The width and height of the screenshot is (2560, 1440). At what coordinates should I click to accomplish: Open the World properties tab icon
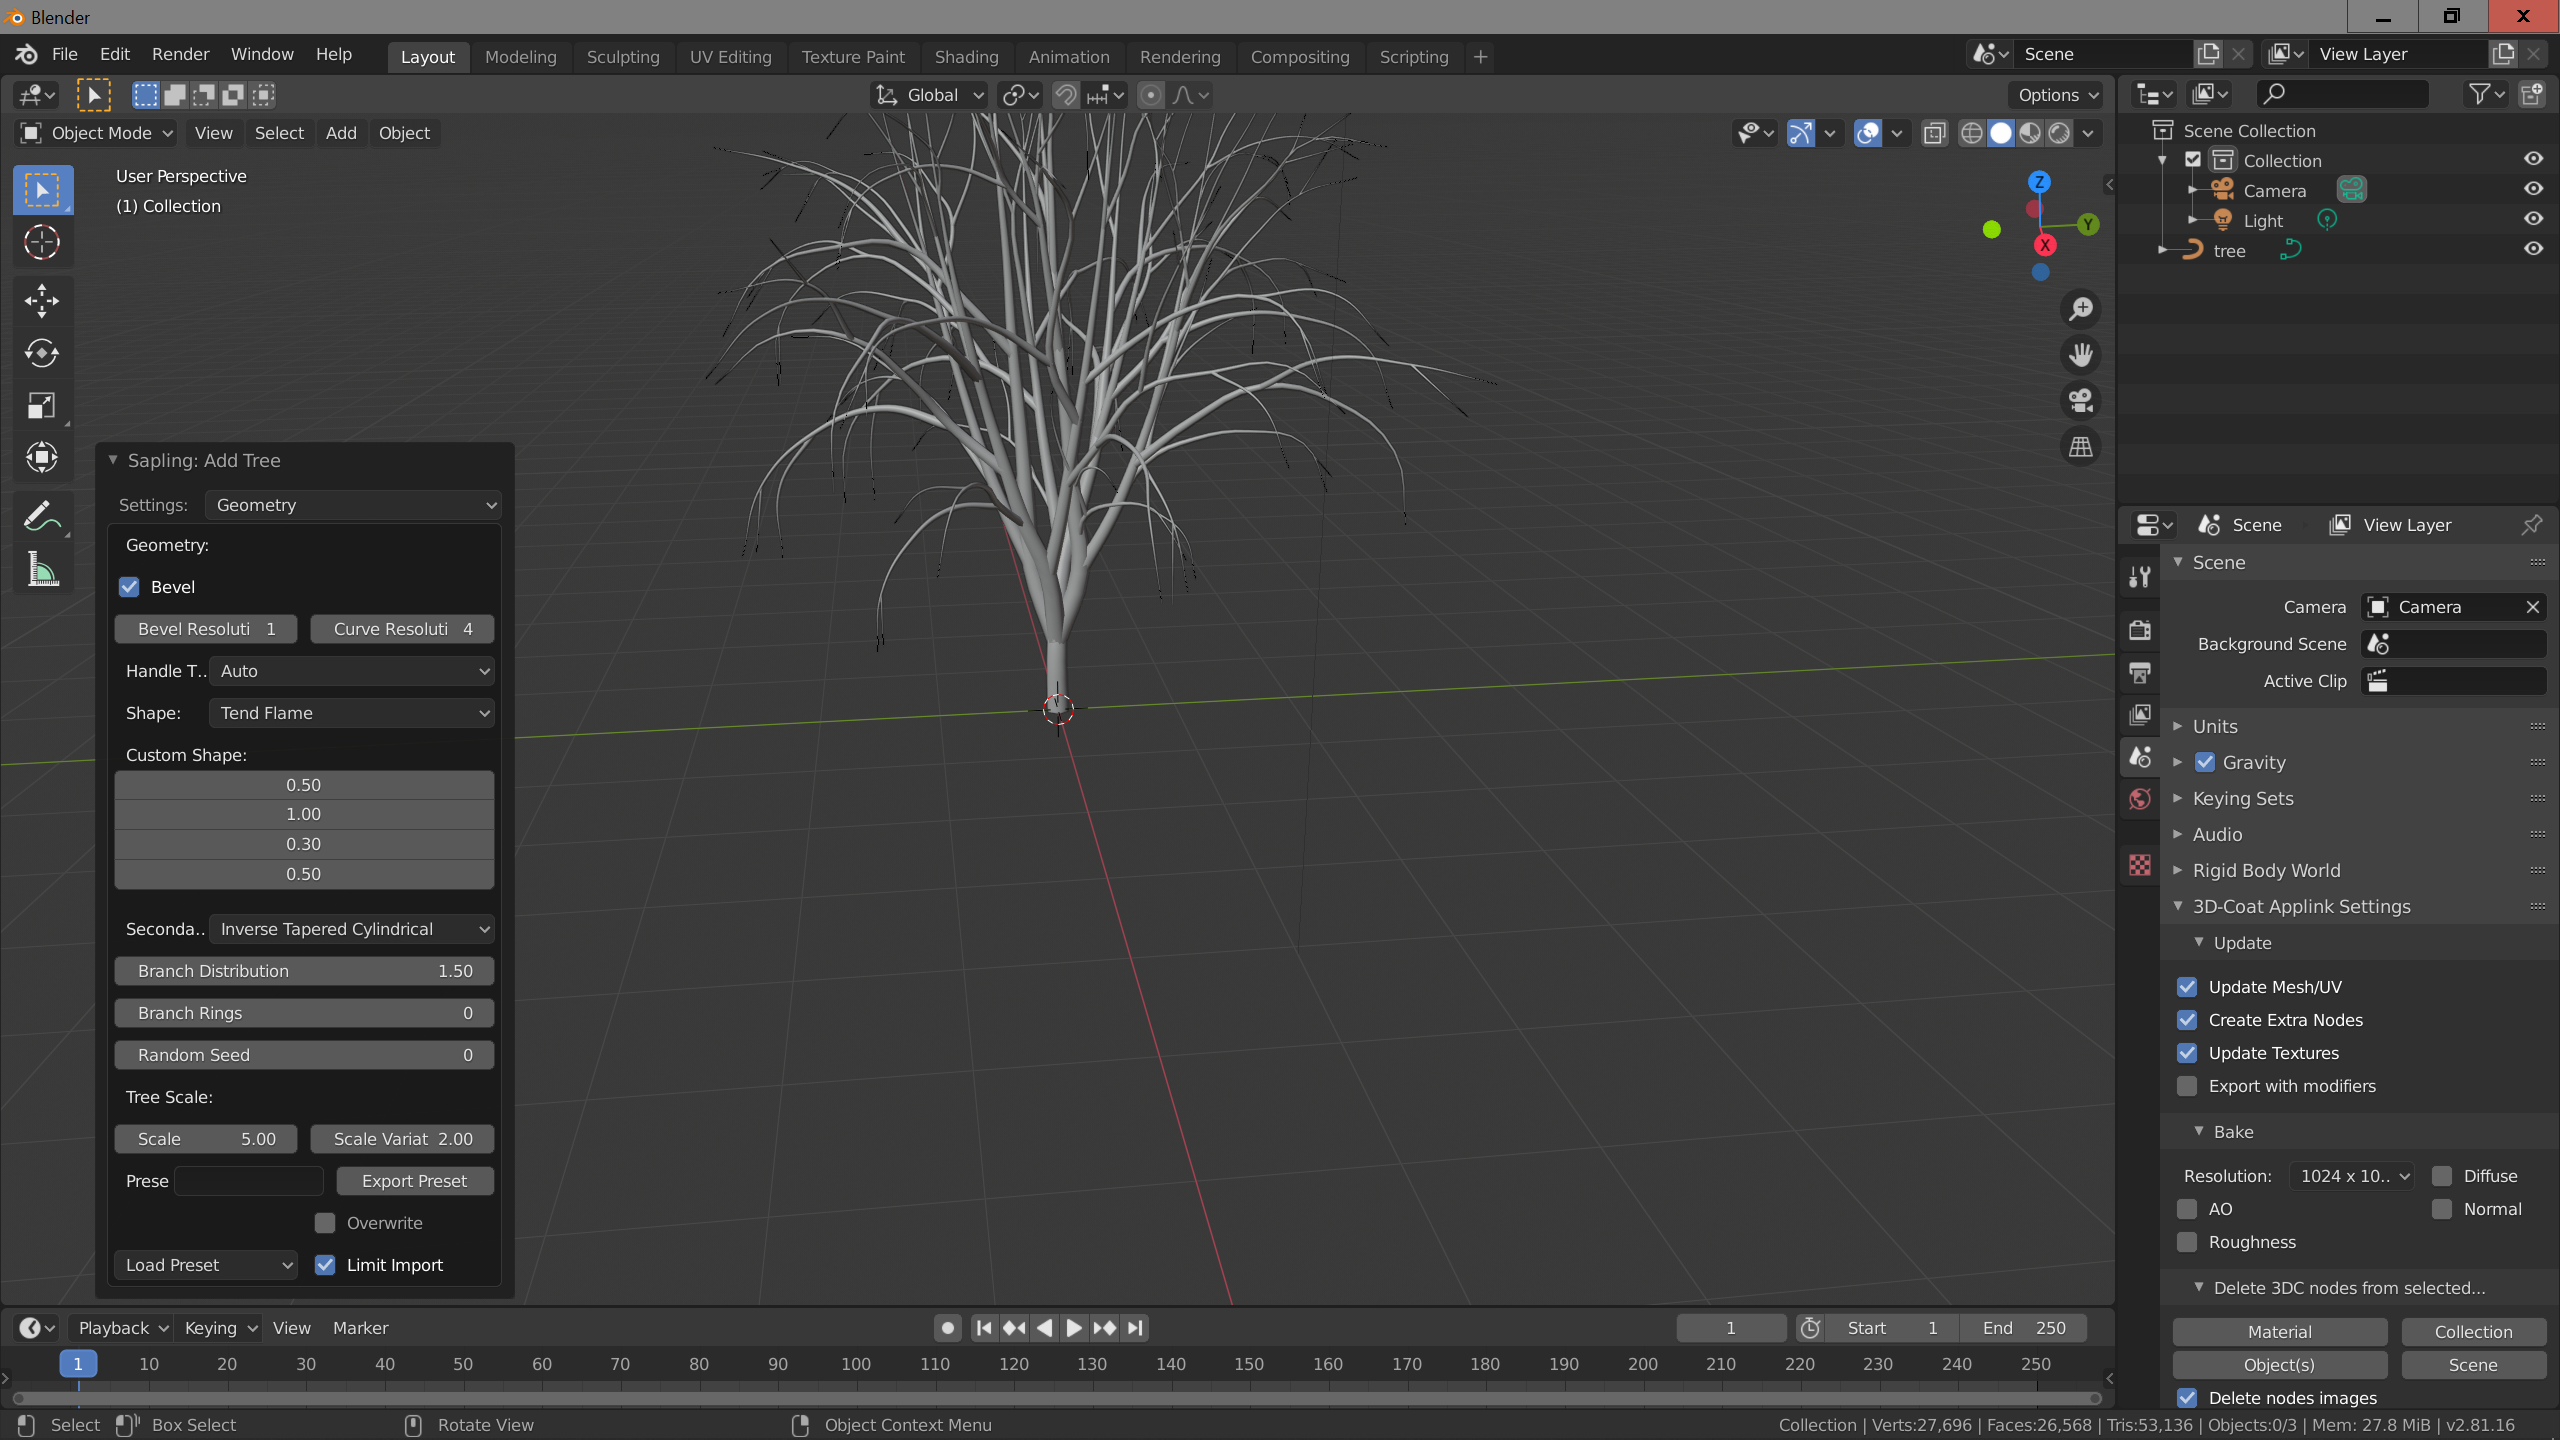2140,799
